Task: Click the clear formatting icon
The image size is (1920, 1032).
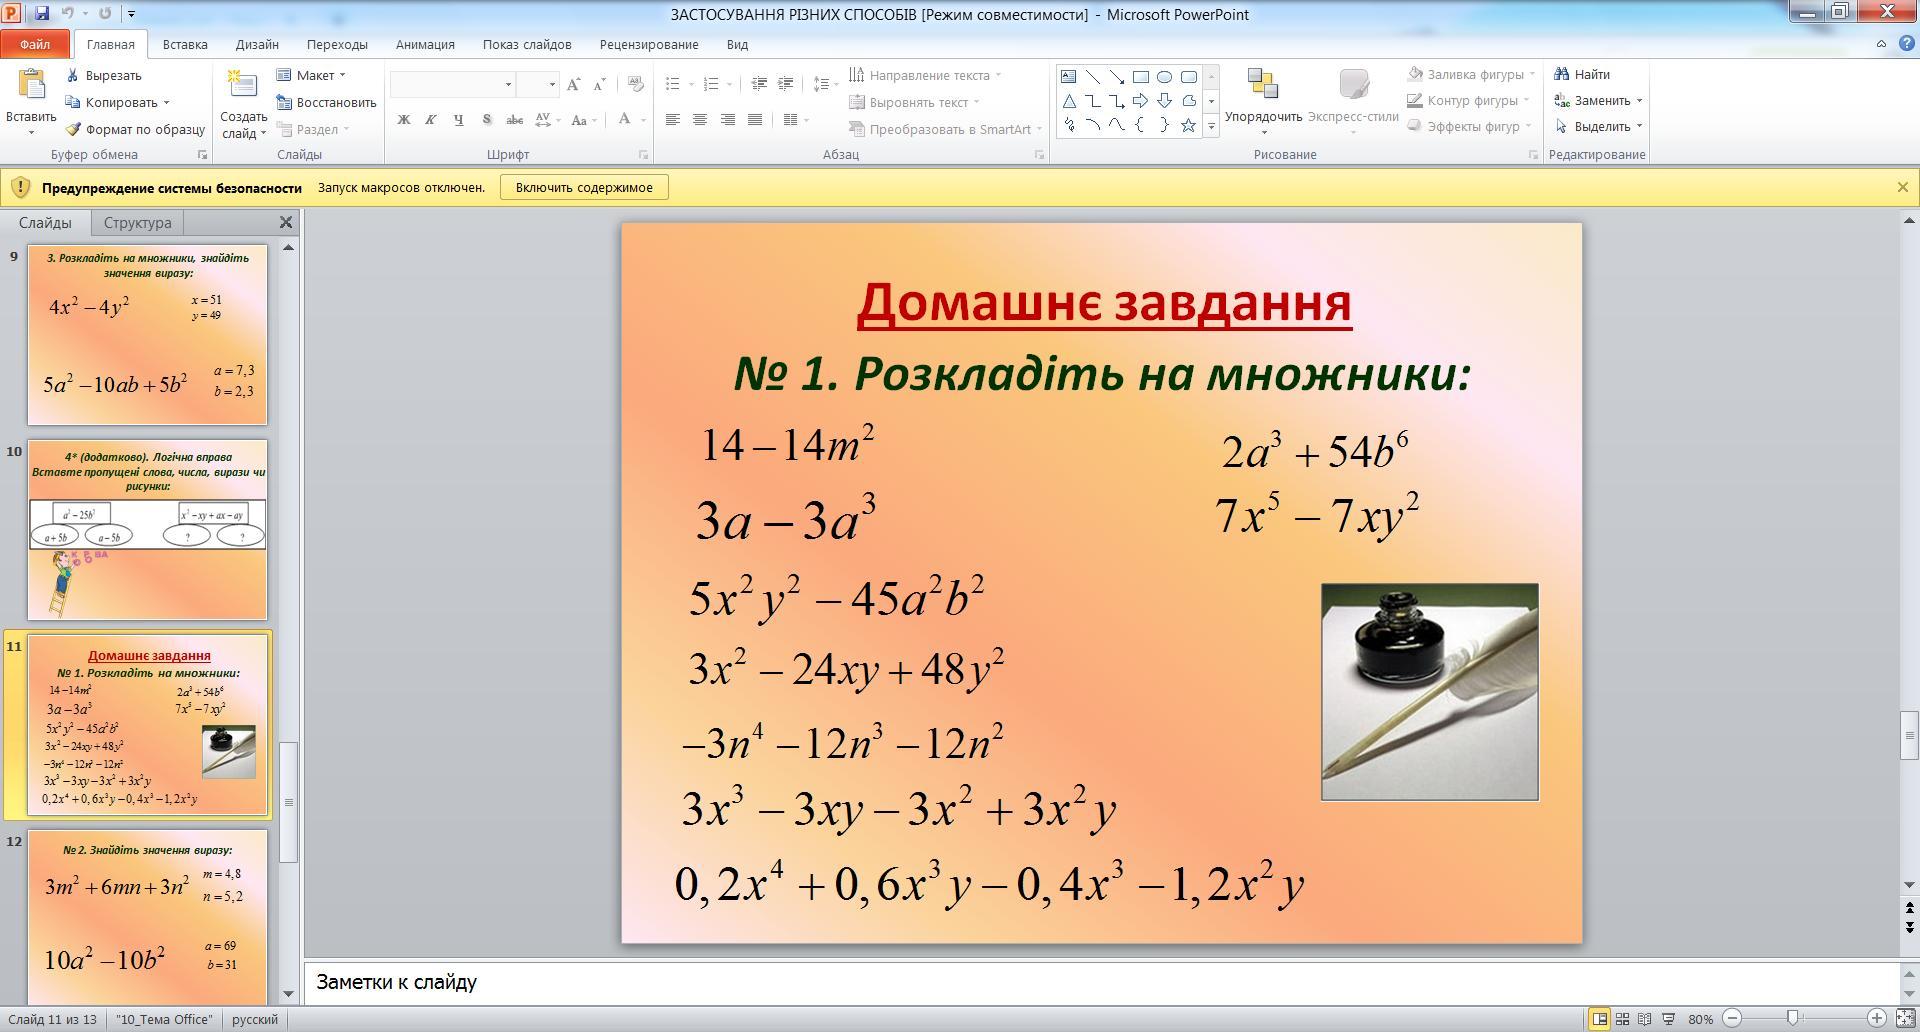Action: (635, 85)
